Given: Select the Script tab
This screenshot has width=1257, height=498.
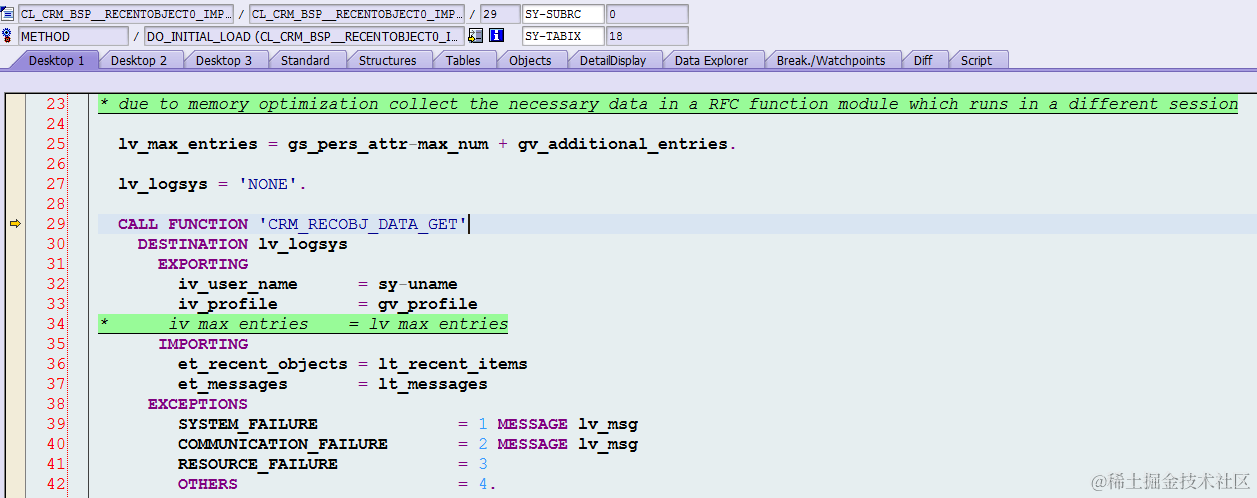Looking at the screenshot, I should (976, 60).
